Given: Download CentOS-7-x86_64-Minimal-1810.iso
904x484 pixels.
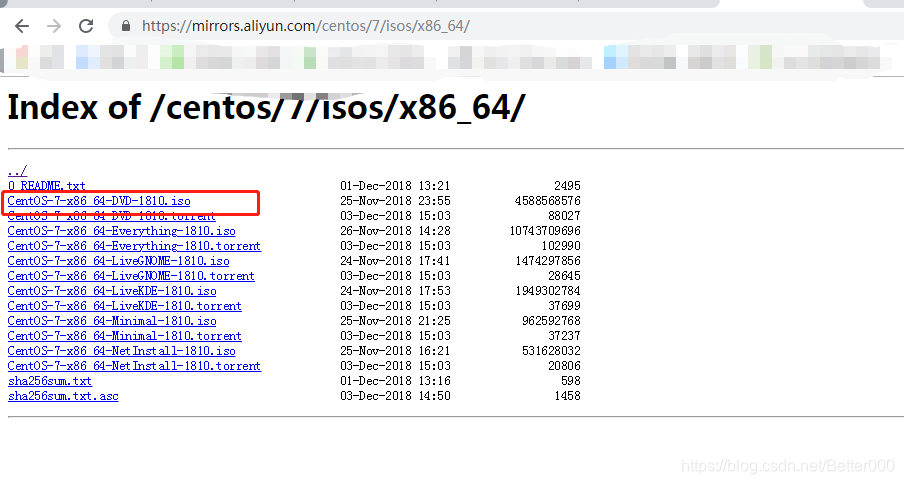Looking at the screenshot, I should tap(112, 321).
